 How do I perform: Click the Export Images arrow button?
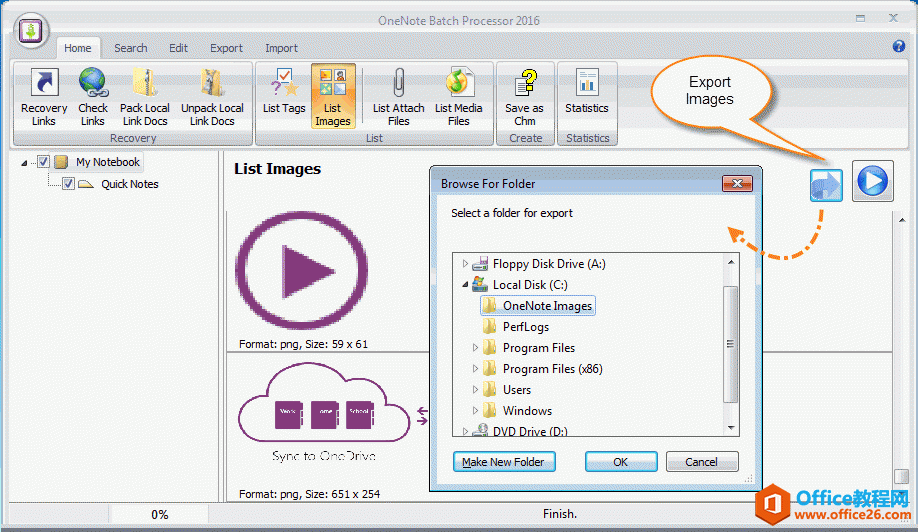point(826,185)
